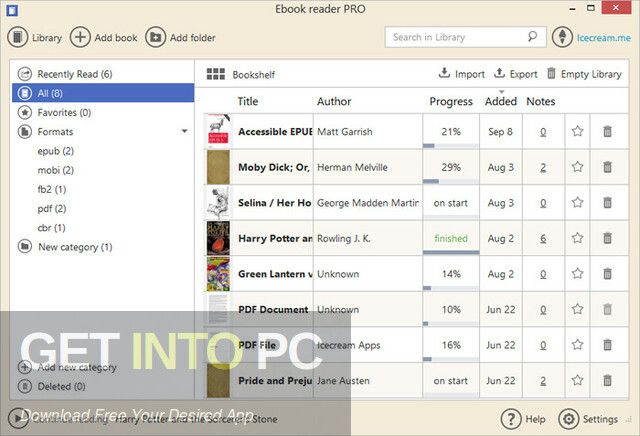Sort by Title column header

click(248, 101)
